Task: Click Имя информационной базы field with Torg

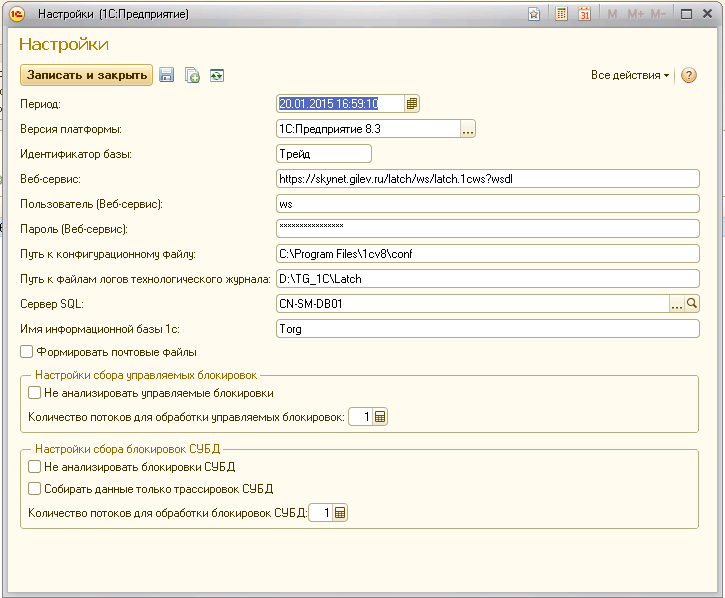Action: click(488, 329)
